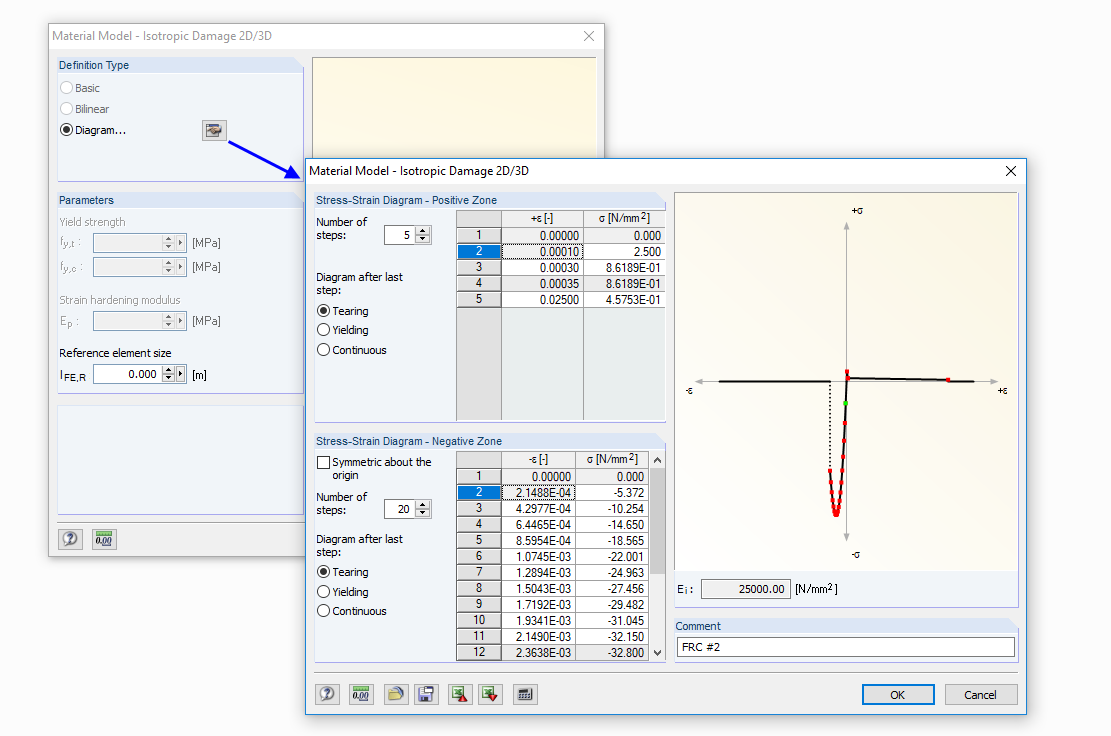Image resolution: width=1111 pixels, height=736 pixels.
Task: Open help in the first material model dialog
Action: coord(69,539)
